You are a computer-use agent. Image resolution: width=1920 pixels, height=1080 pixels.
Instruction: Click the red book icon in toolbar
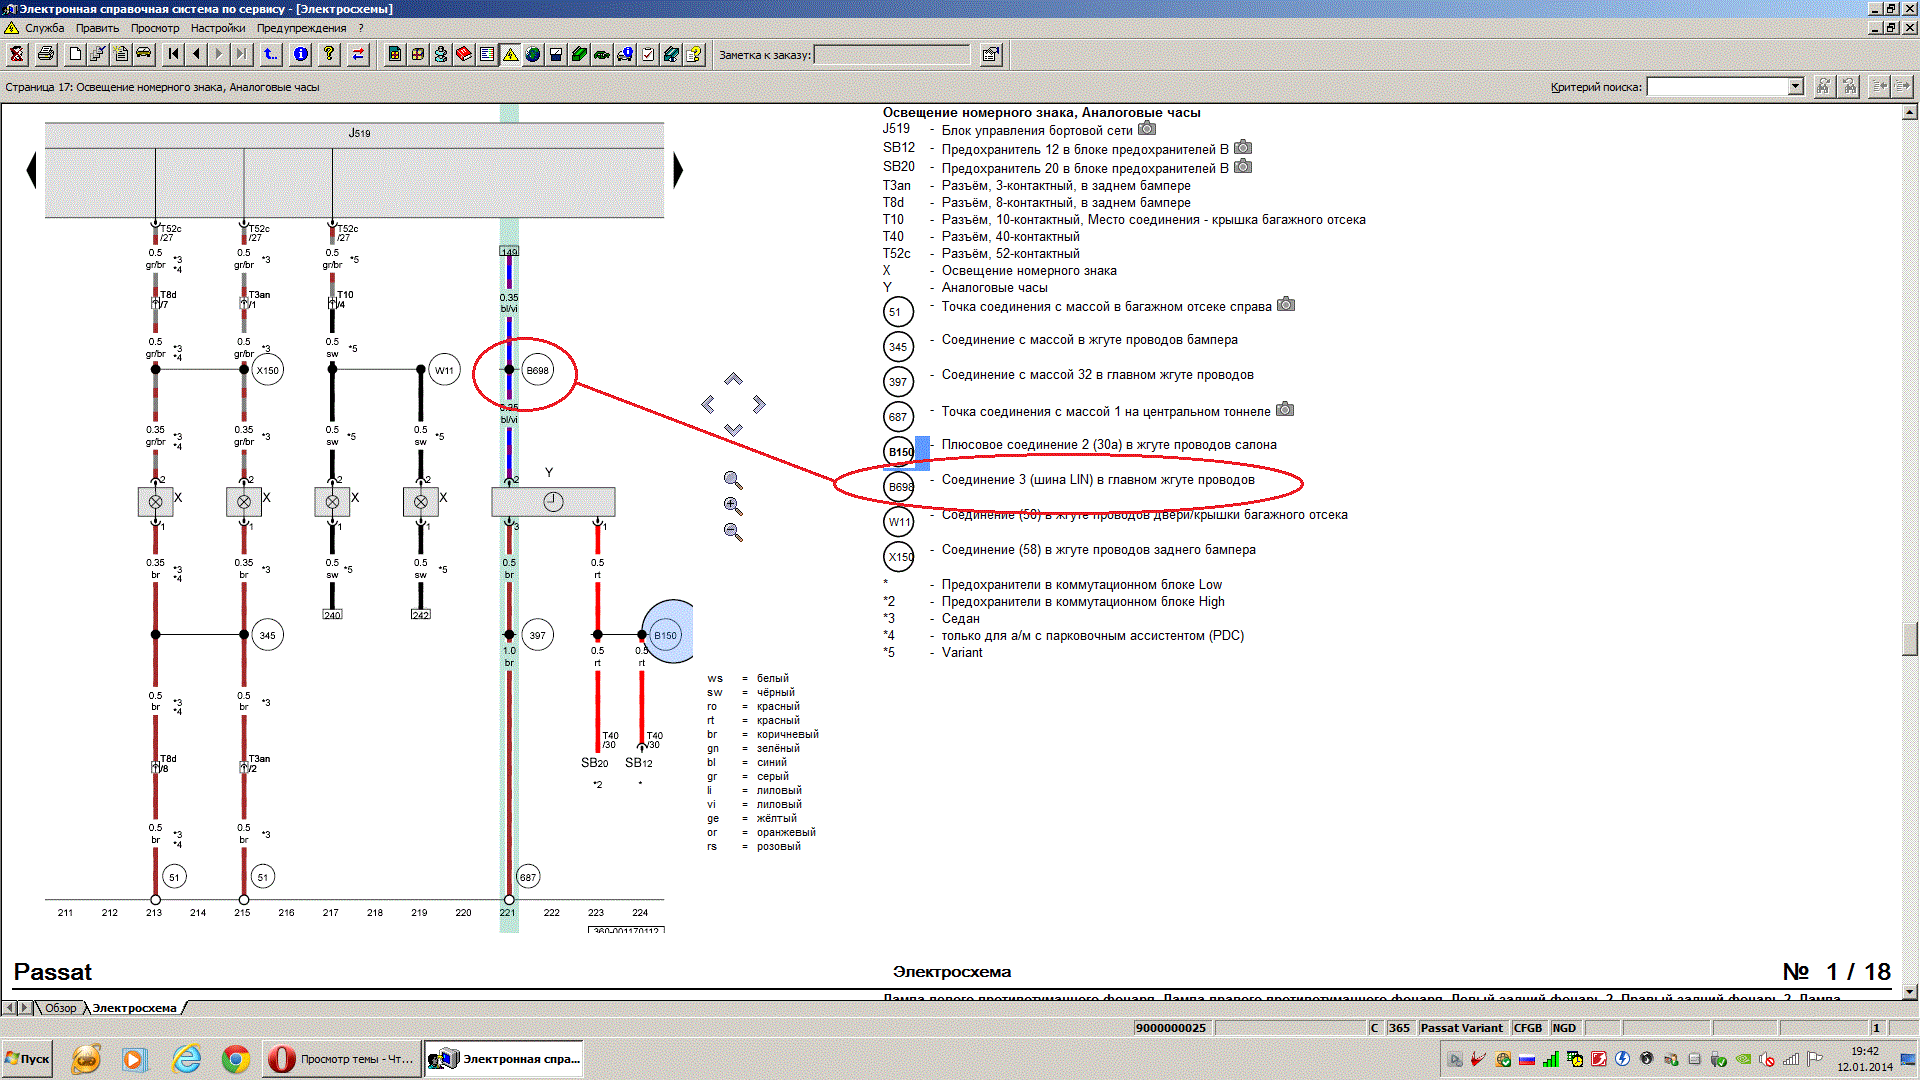click(x=464, y=54)
